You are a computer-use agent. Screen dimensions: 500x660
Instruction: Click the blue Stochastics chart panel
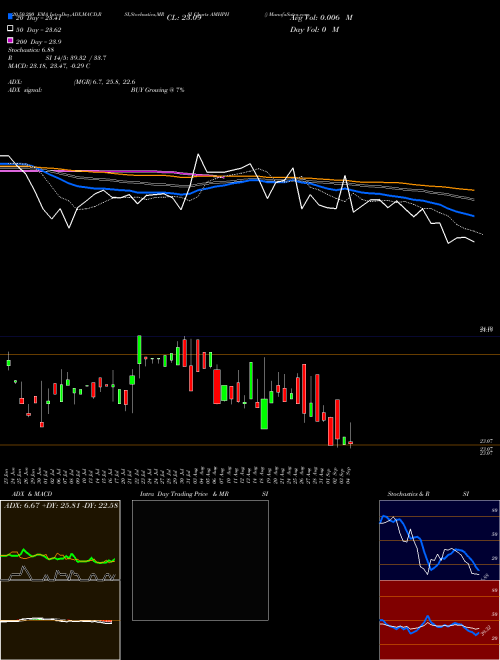[x=439, y=540]
